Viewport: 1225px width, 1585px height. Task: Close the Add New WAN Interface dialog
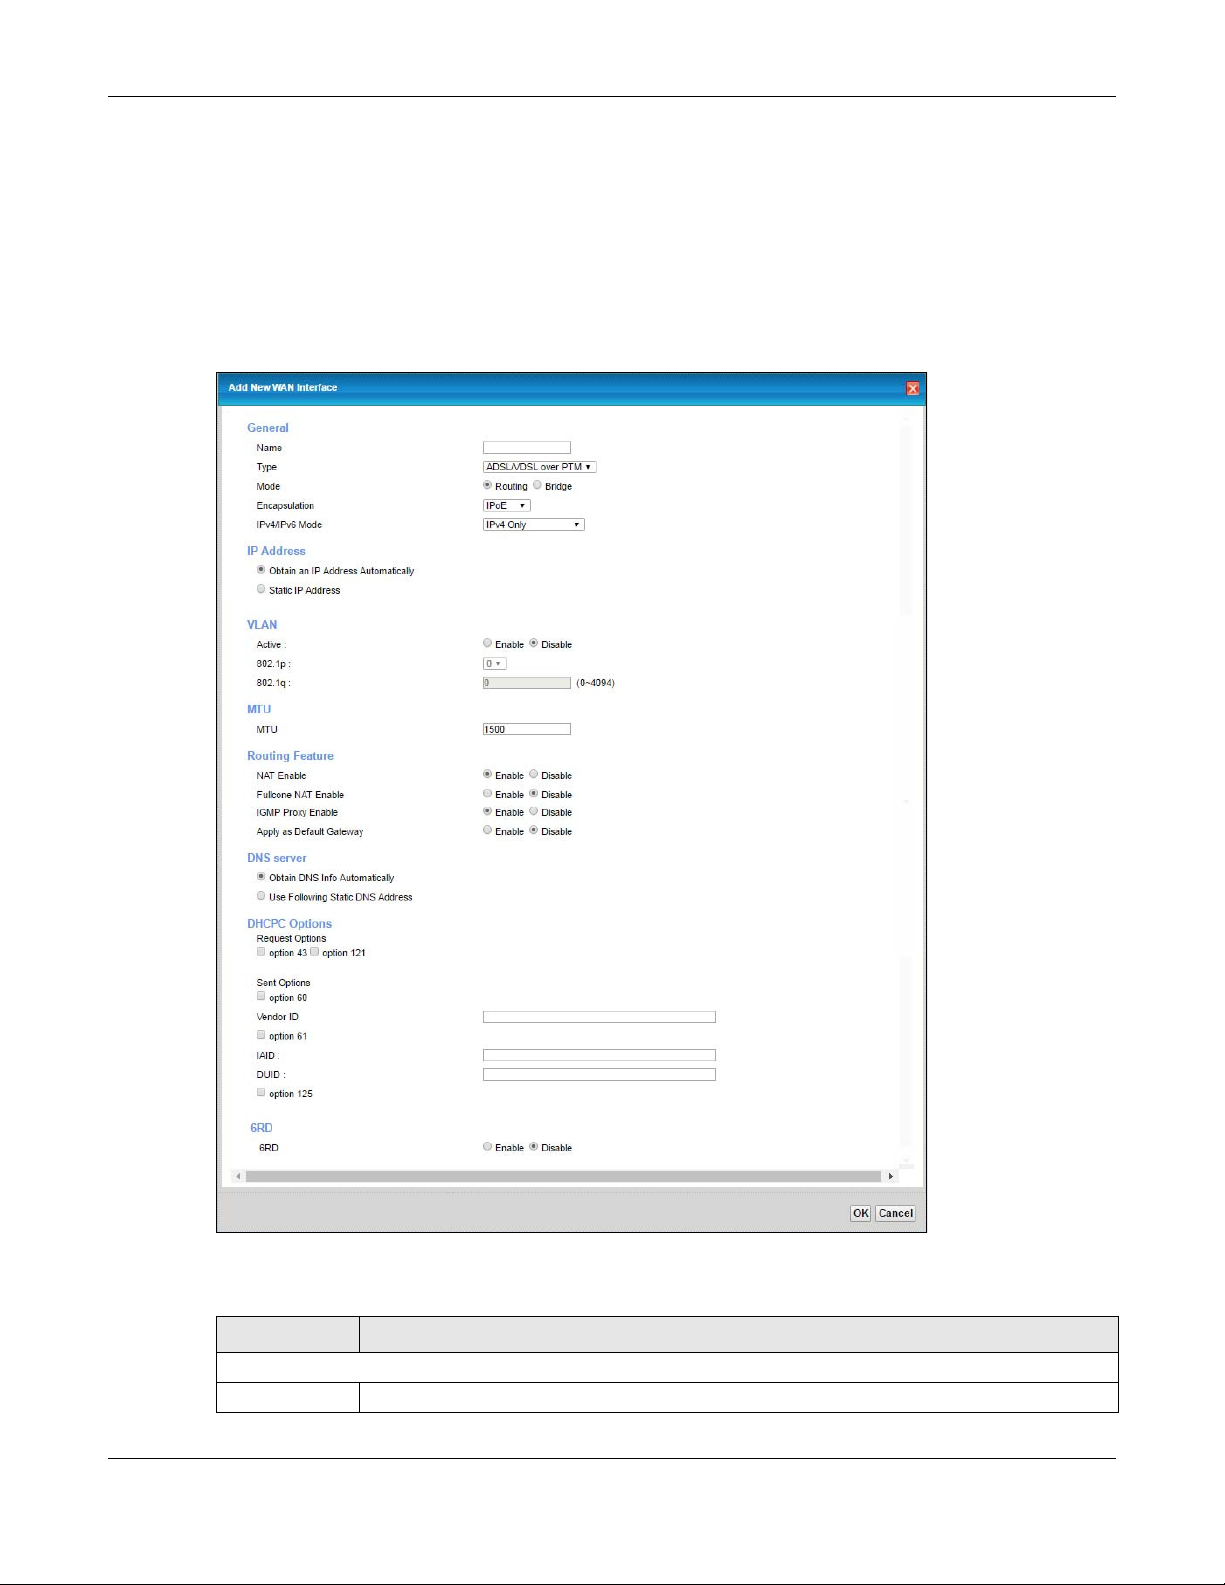pyautogui.click(x=912, y=389)
